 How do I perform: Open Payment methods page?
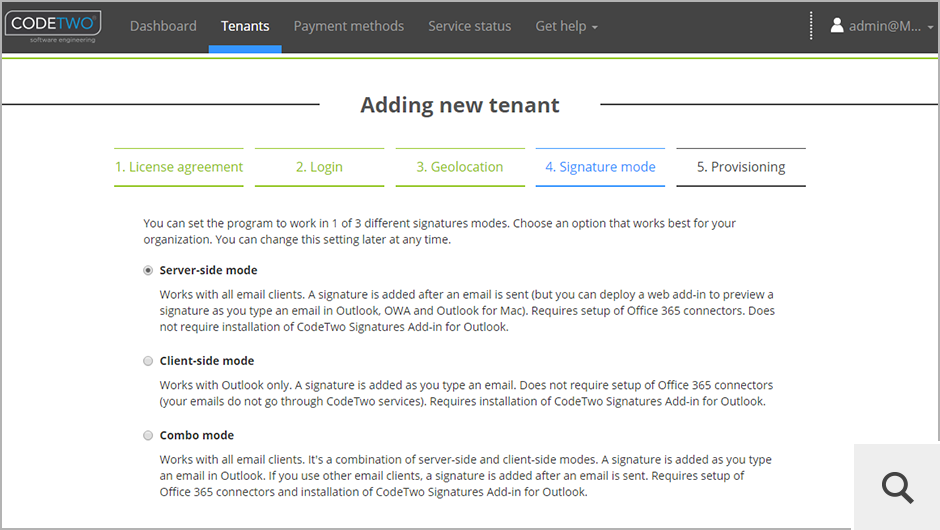(349, 26)
